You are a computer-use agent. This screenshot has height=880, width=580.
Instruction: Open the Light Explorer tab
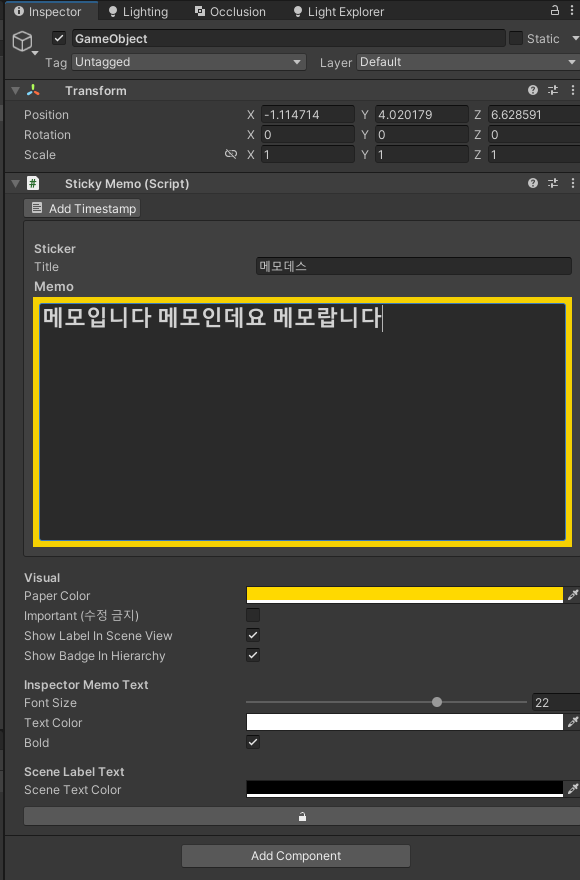click(x=339, y=11)
